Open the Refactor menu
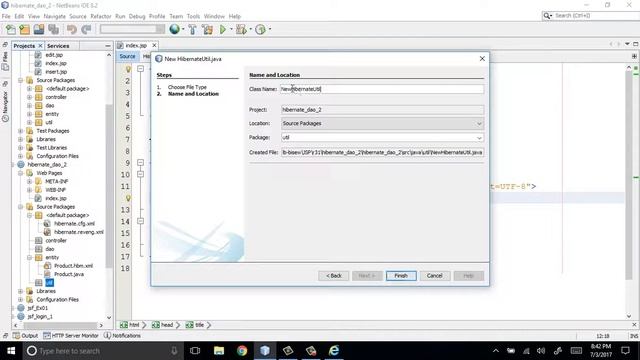 [x=100, y=16]
